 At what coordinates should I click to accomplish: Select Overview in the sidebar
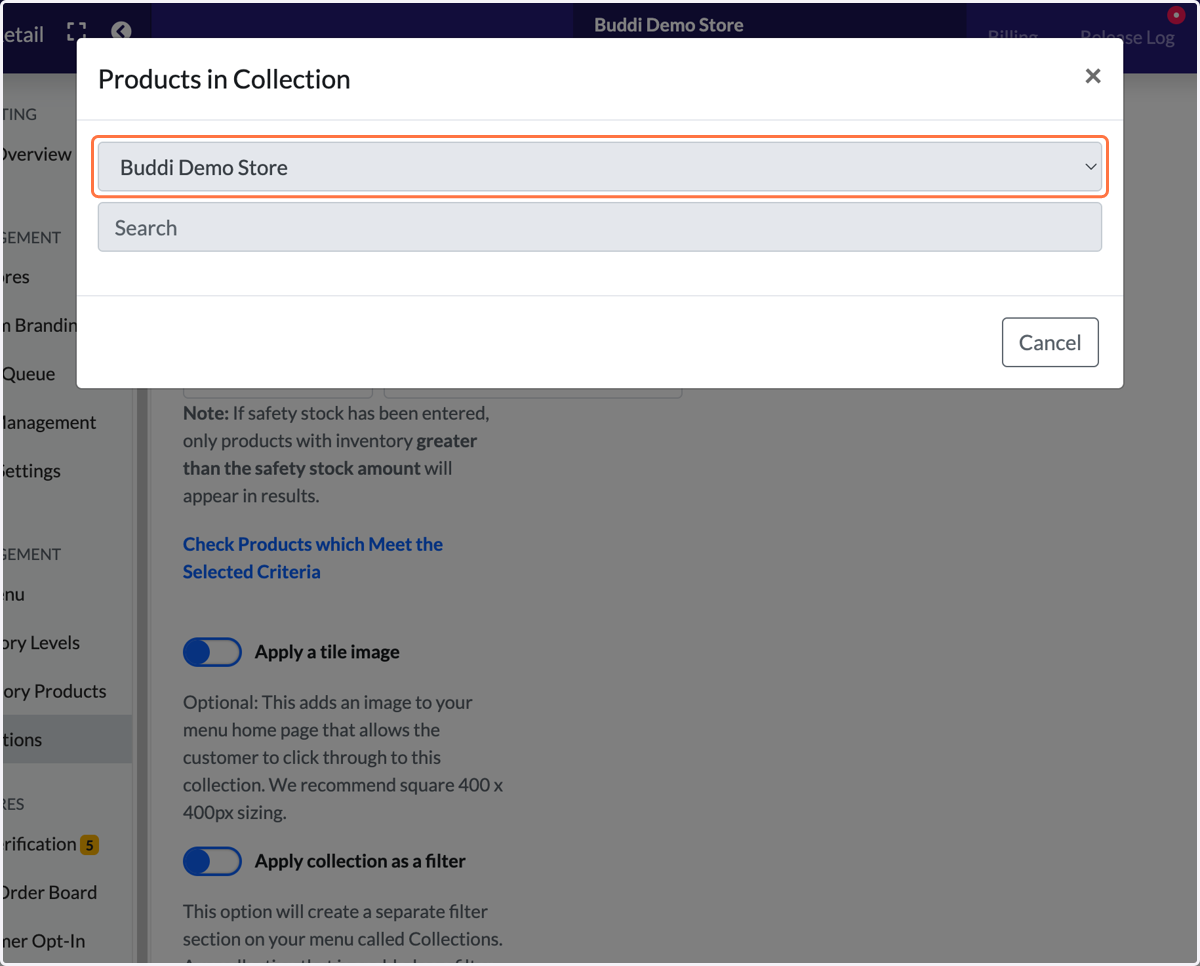(x=36, y=154)
